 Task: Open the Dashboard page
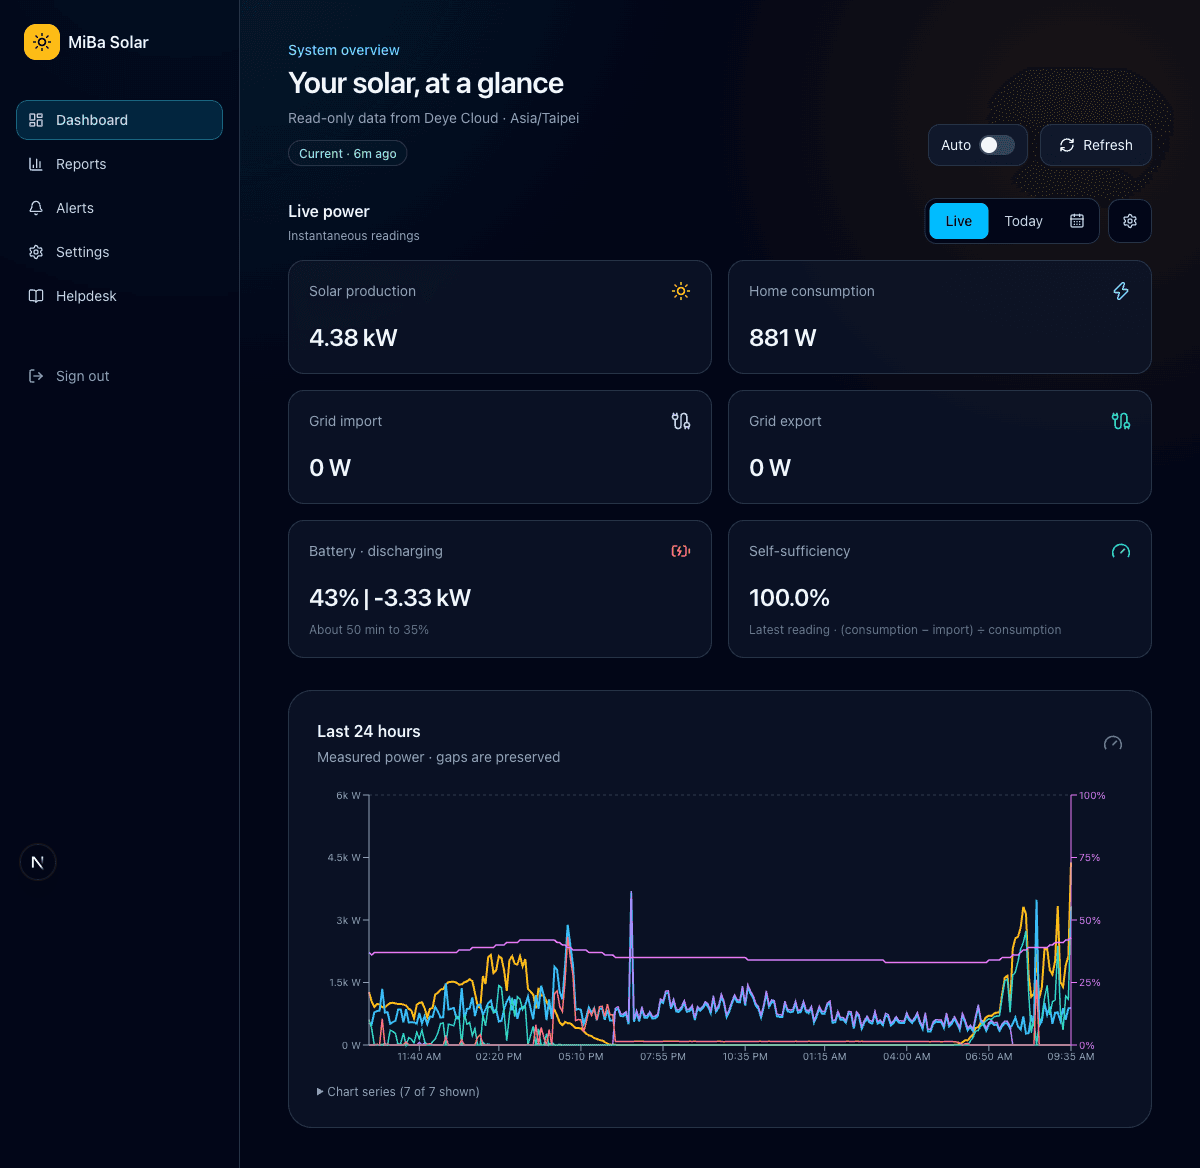pyautogui.click(x=119, y=120)
